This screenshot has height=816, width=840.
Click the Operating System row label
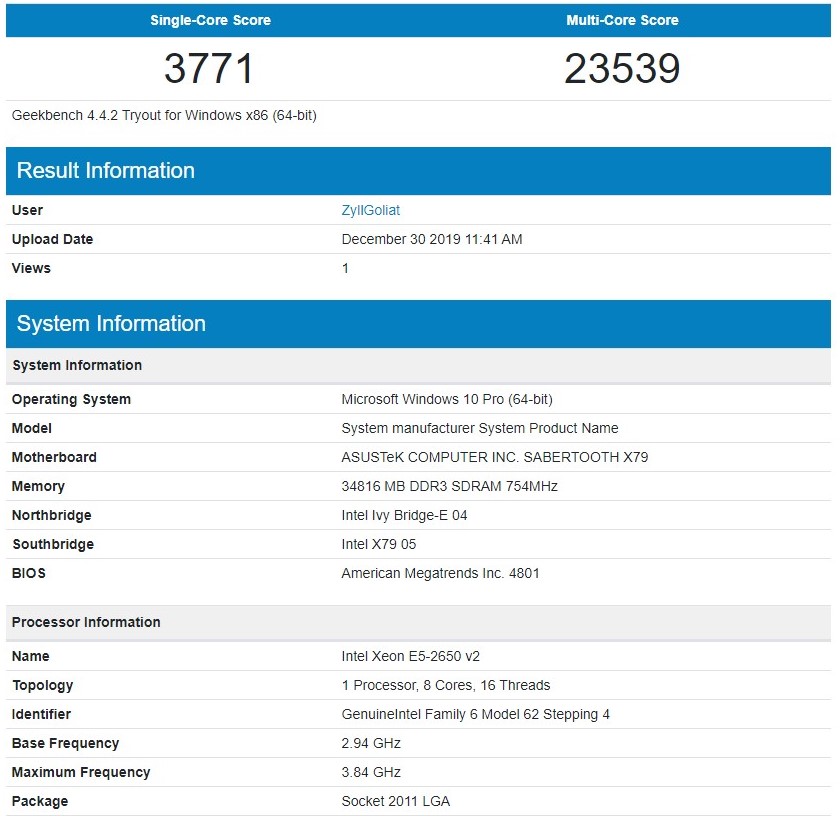tap(71, 399)
